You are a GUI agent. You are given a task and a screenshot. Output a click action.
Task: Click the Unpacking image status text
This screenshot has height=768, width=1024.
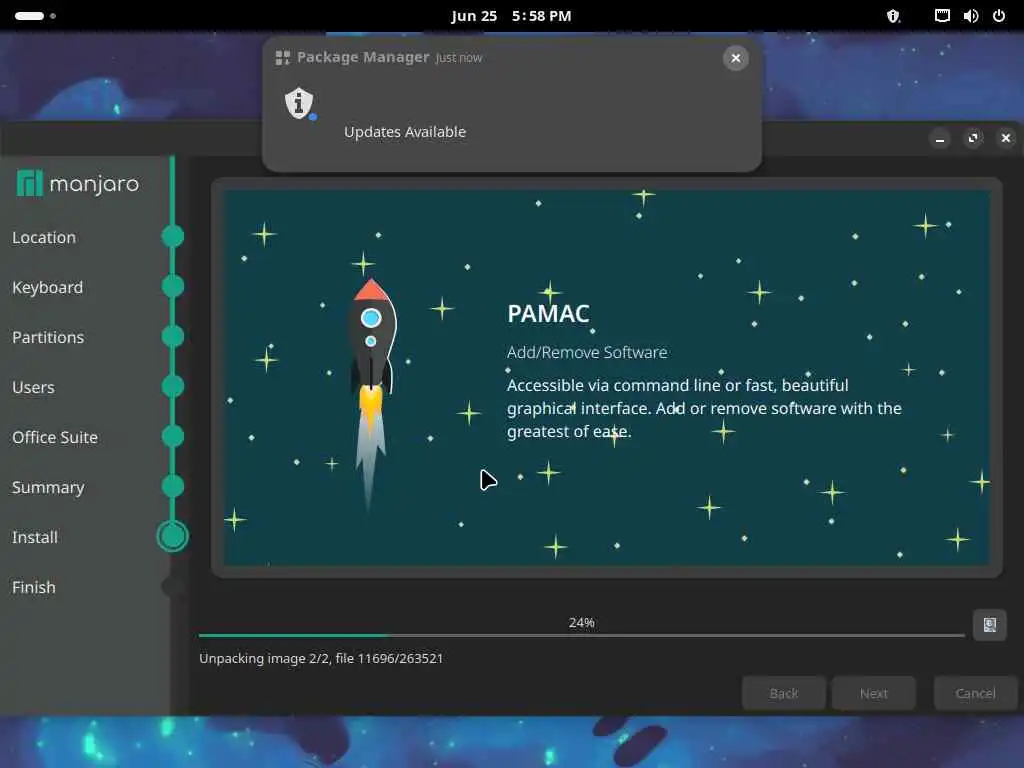click(321, 658)
